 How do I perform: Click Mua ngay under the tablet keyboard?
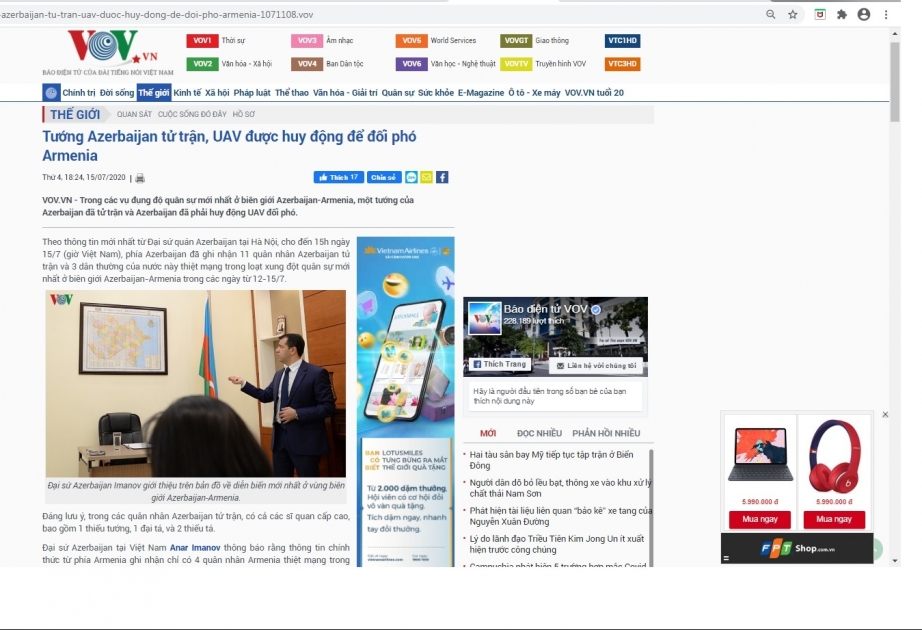point(760,519)
